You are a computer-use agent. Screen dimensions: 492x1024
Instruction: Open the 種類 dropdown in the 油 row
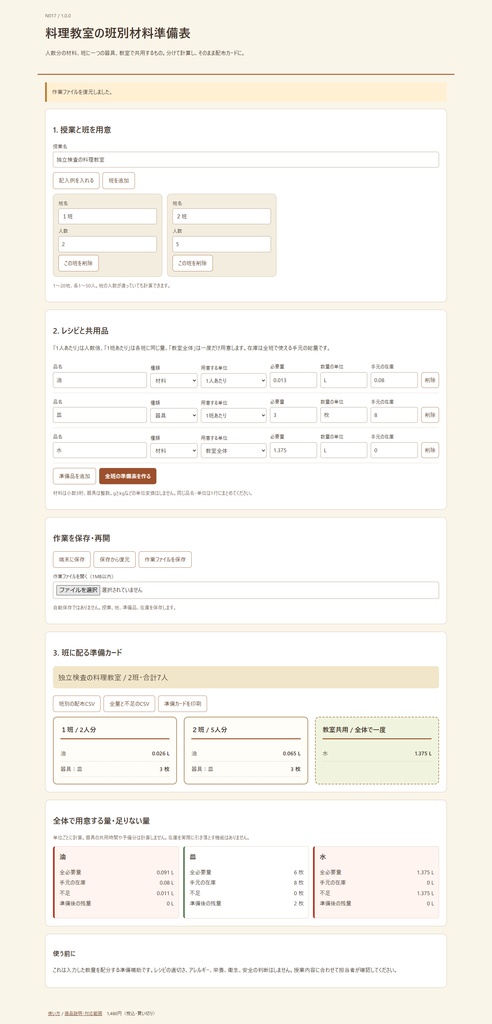tap(174, 380)
